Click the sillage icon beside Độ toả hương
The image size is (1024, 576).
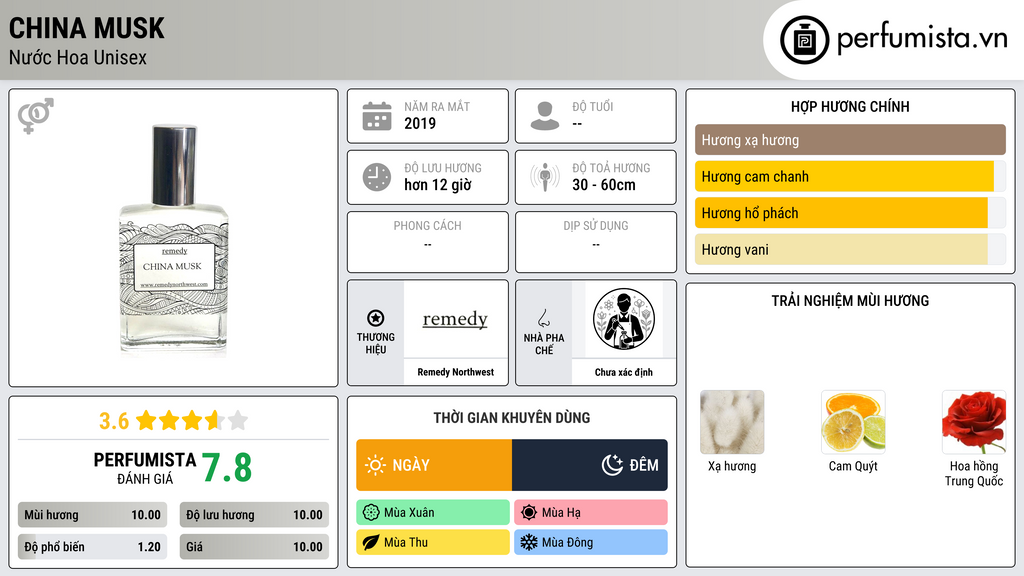coord(545,177)
